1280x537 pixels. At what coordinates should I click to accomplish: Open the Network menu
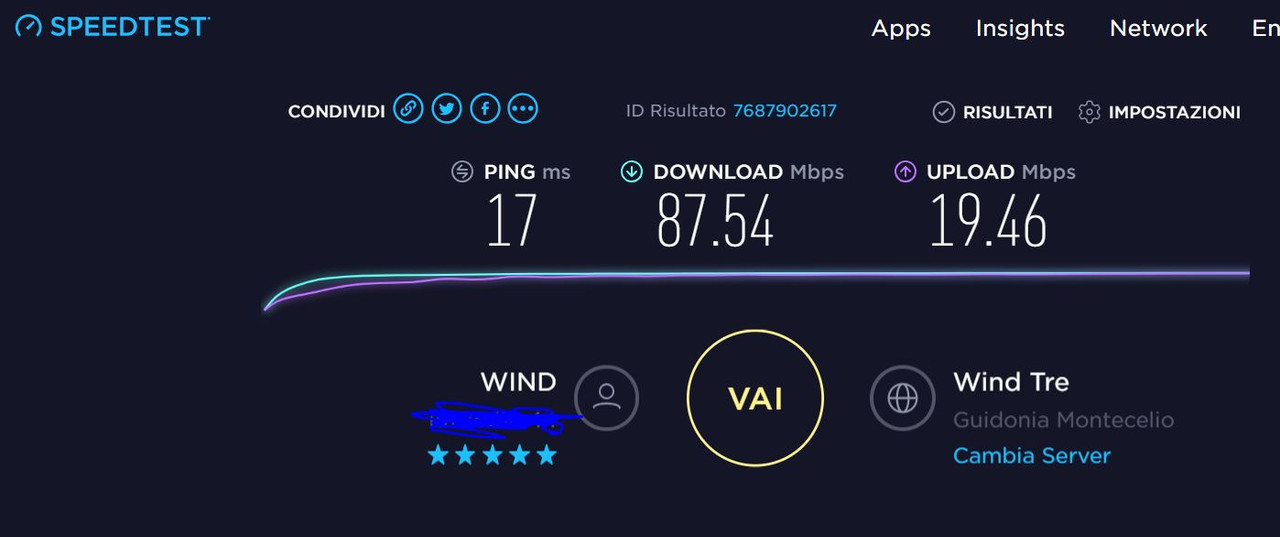tap(1158, 28)
